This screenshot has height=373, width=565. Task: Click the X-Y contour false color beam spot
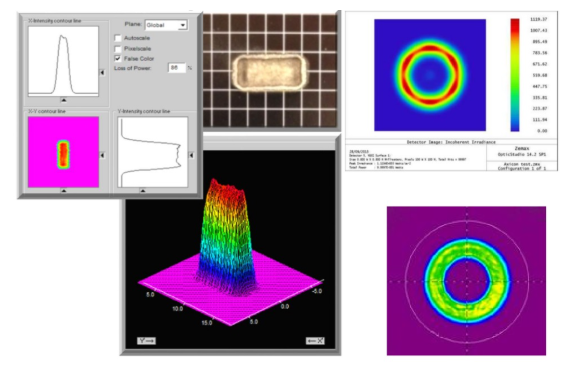63,154
